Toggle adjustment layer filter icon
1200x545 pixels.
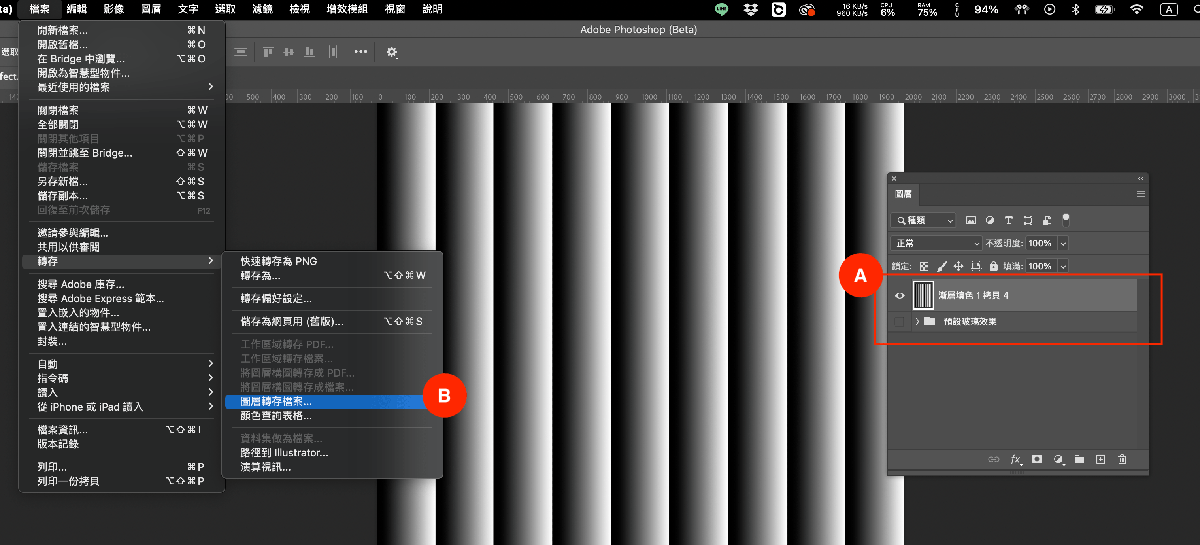pos(990,220)
